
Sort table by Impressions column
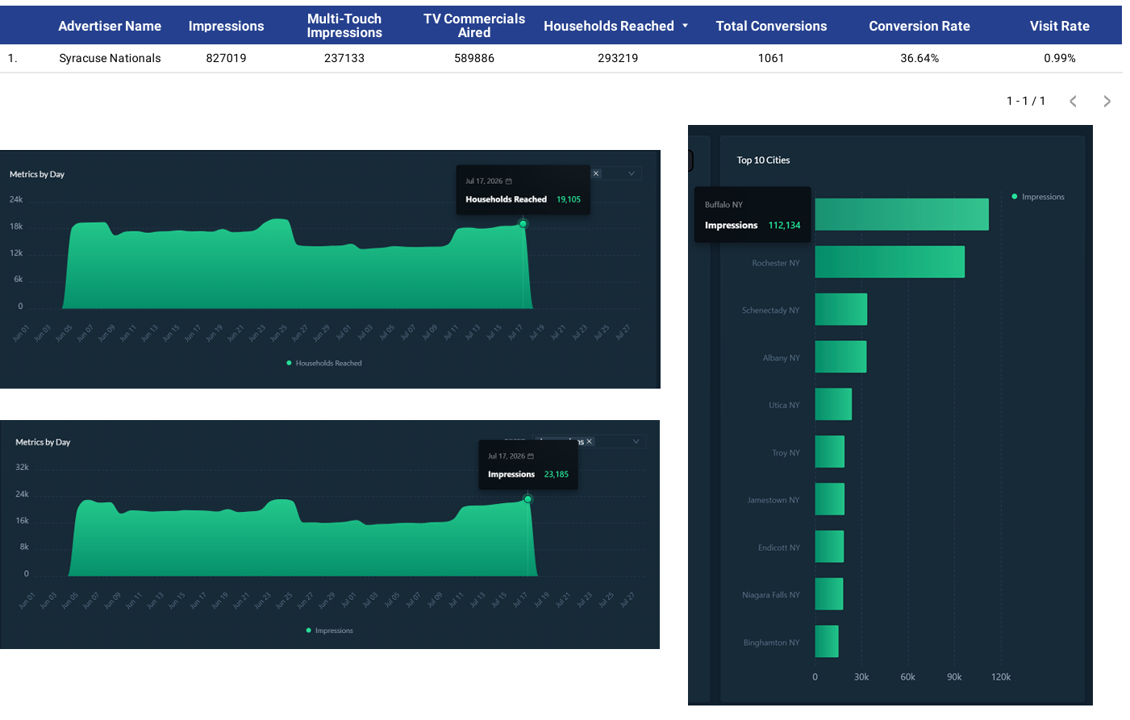tap(226, 26)
